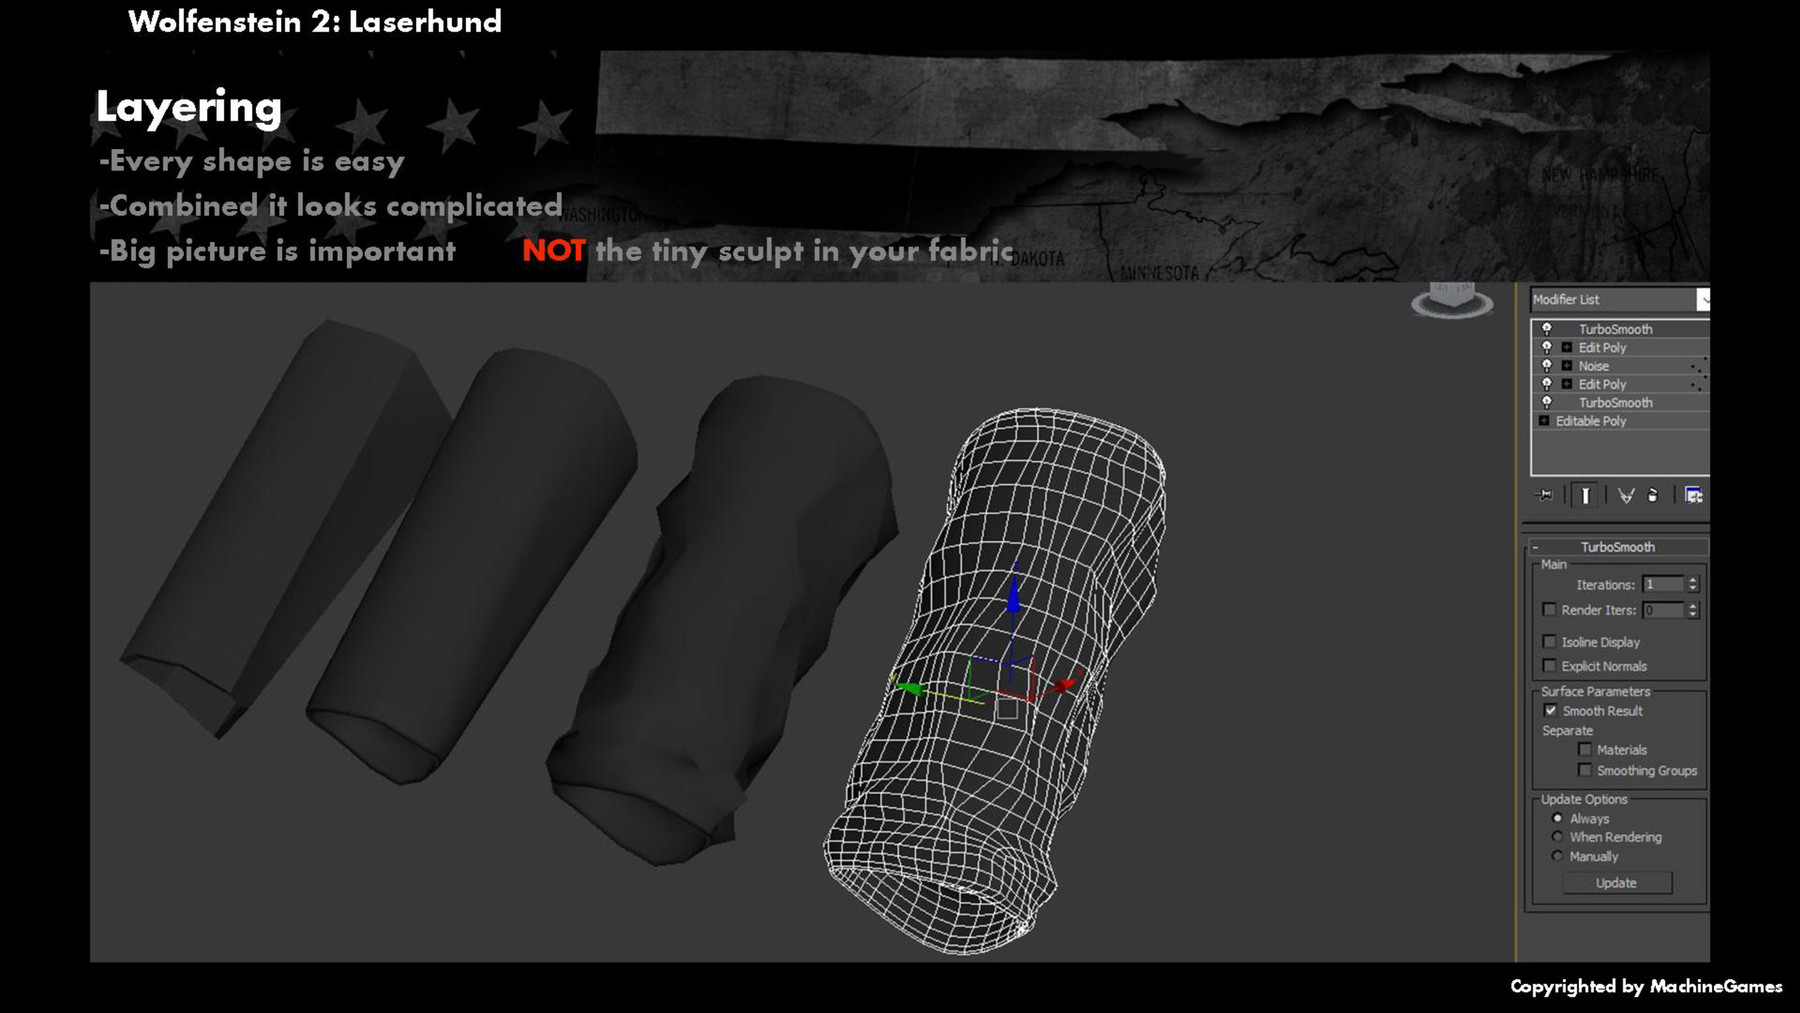The image size is (1800, 1013).
Task: Click the Render Iters value field
Action: (1663, 610)
